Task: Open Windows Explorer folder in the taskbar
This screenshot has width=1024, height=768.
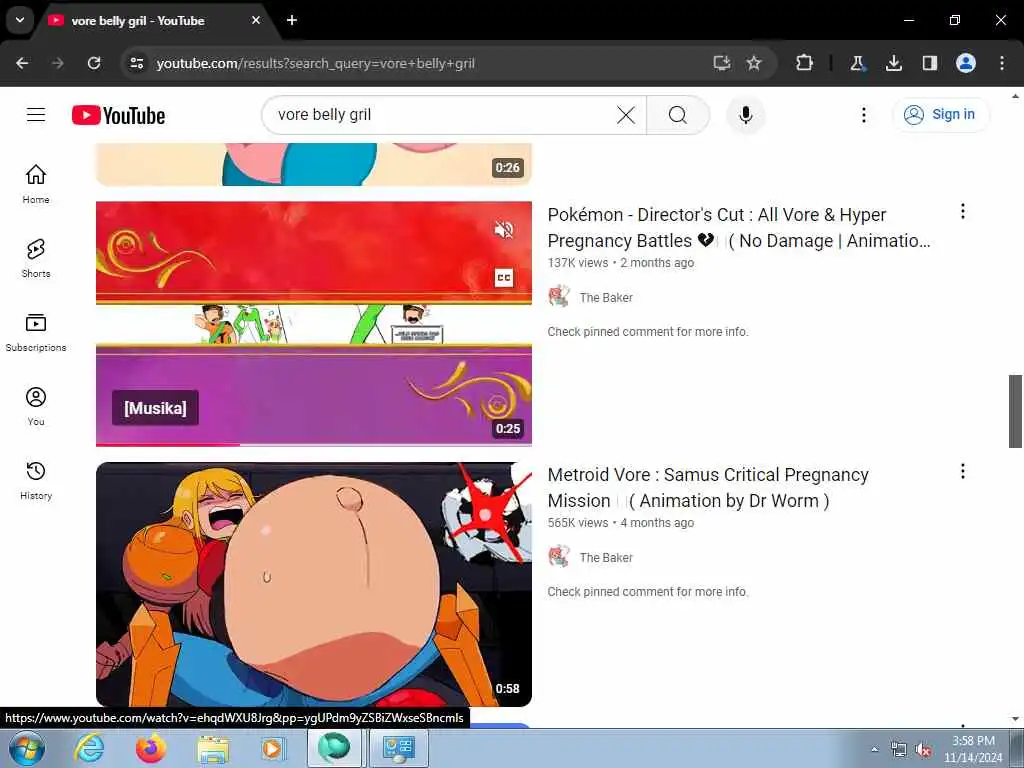Action: [x=213, y=748]
